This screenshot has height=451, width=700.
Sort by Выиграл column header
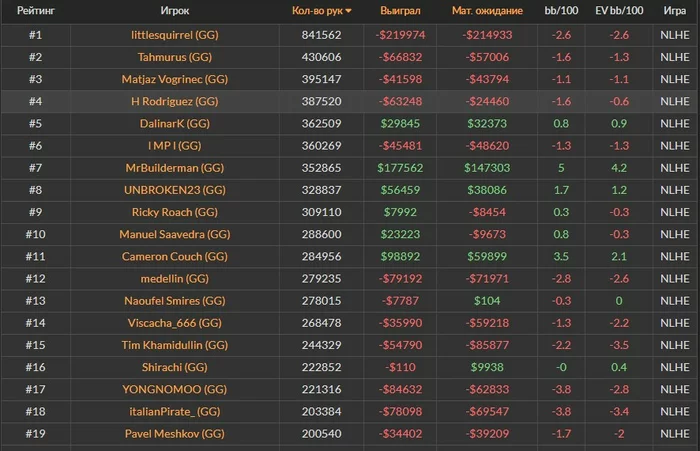point(401,10)
